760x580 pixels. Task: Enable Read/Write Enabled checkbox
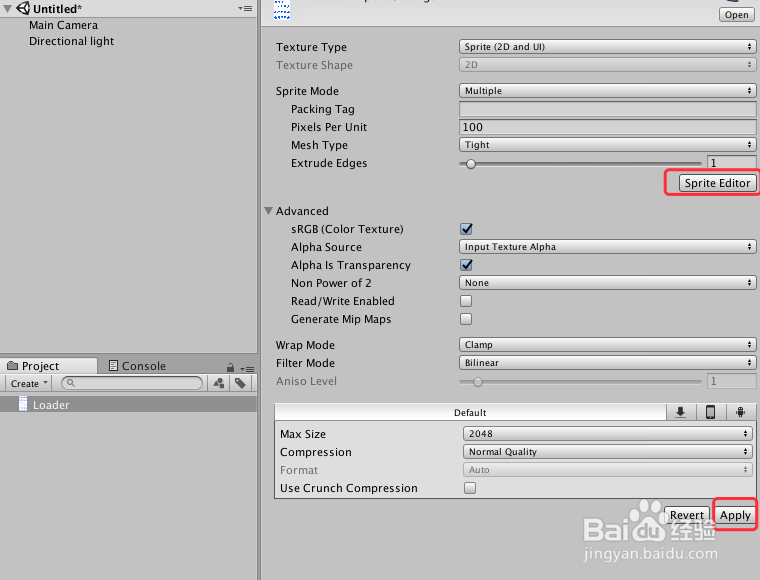466,301
